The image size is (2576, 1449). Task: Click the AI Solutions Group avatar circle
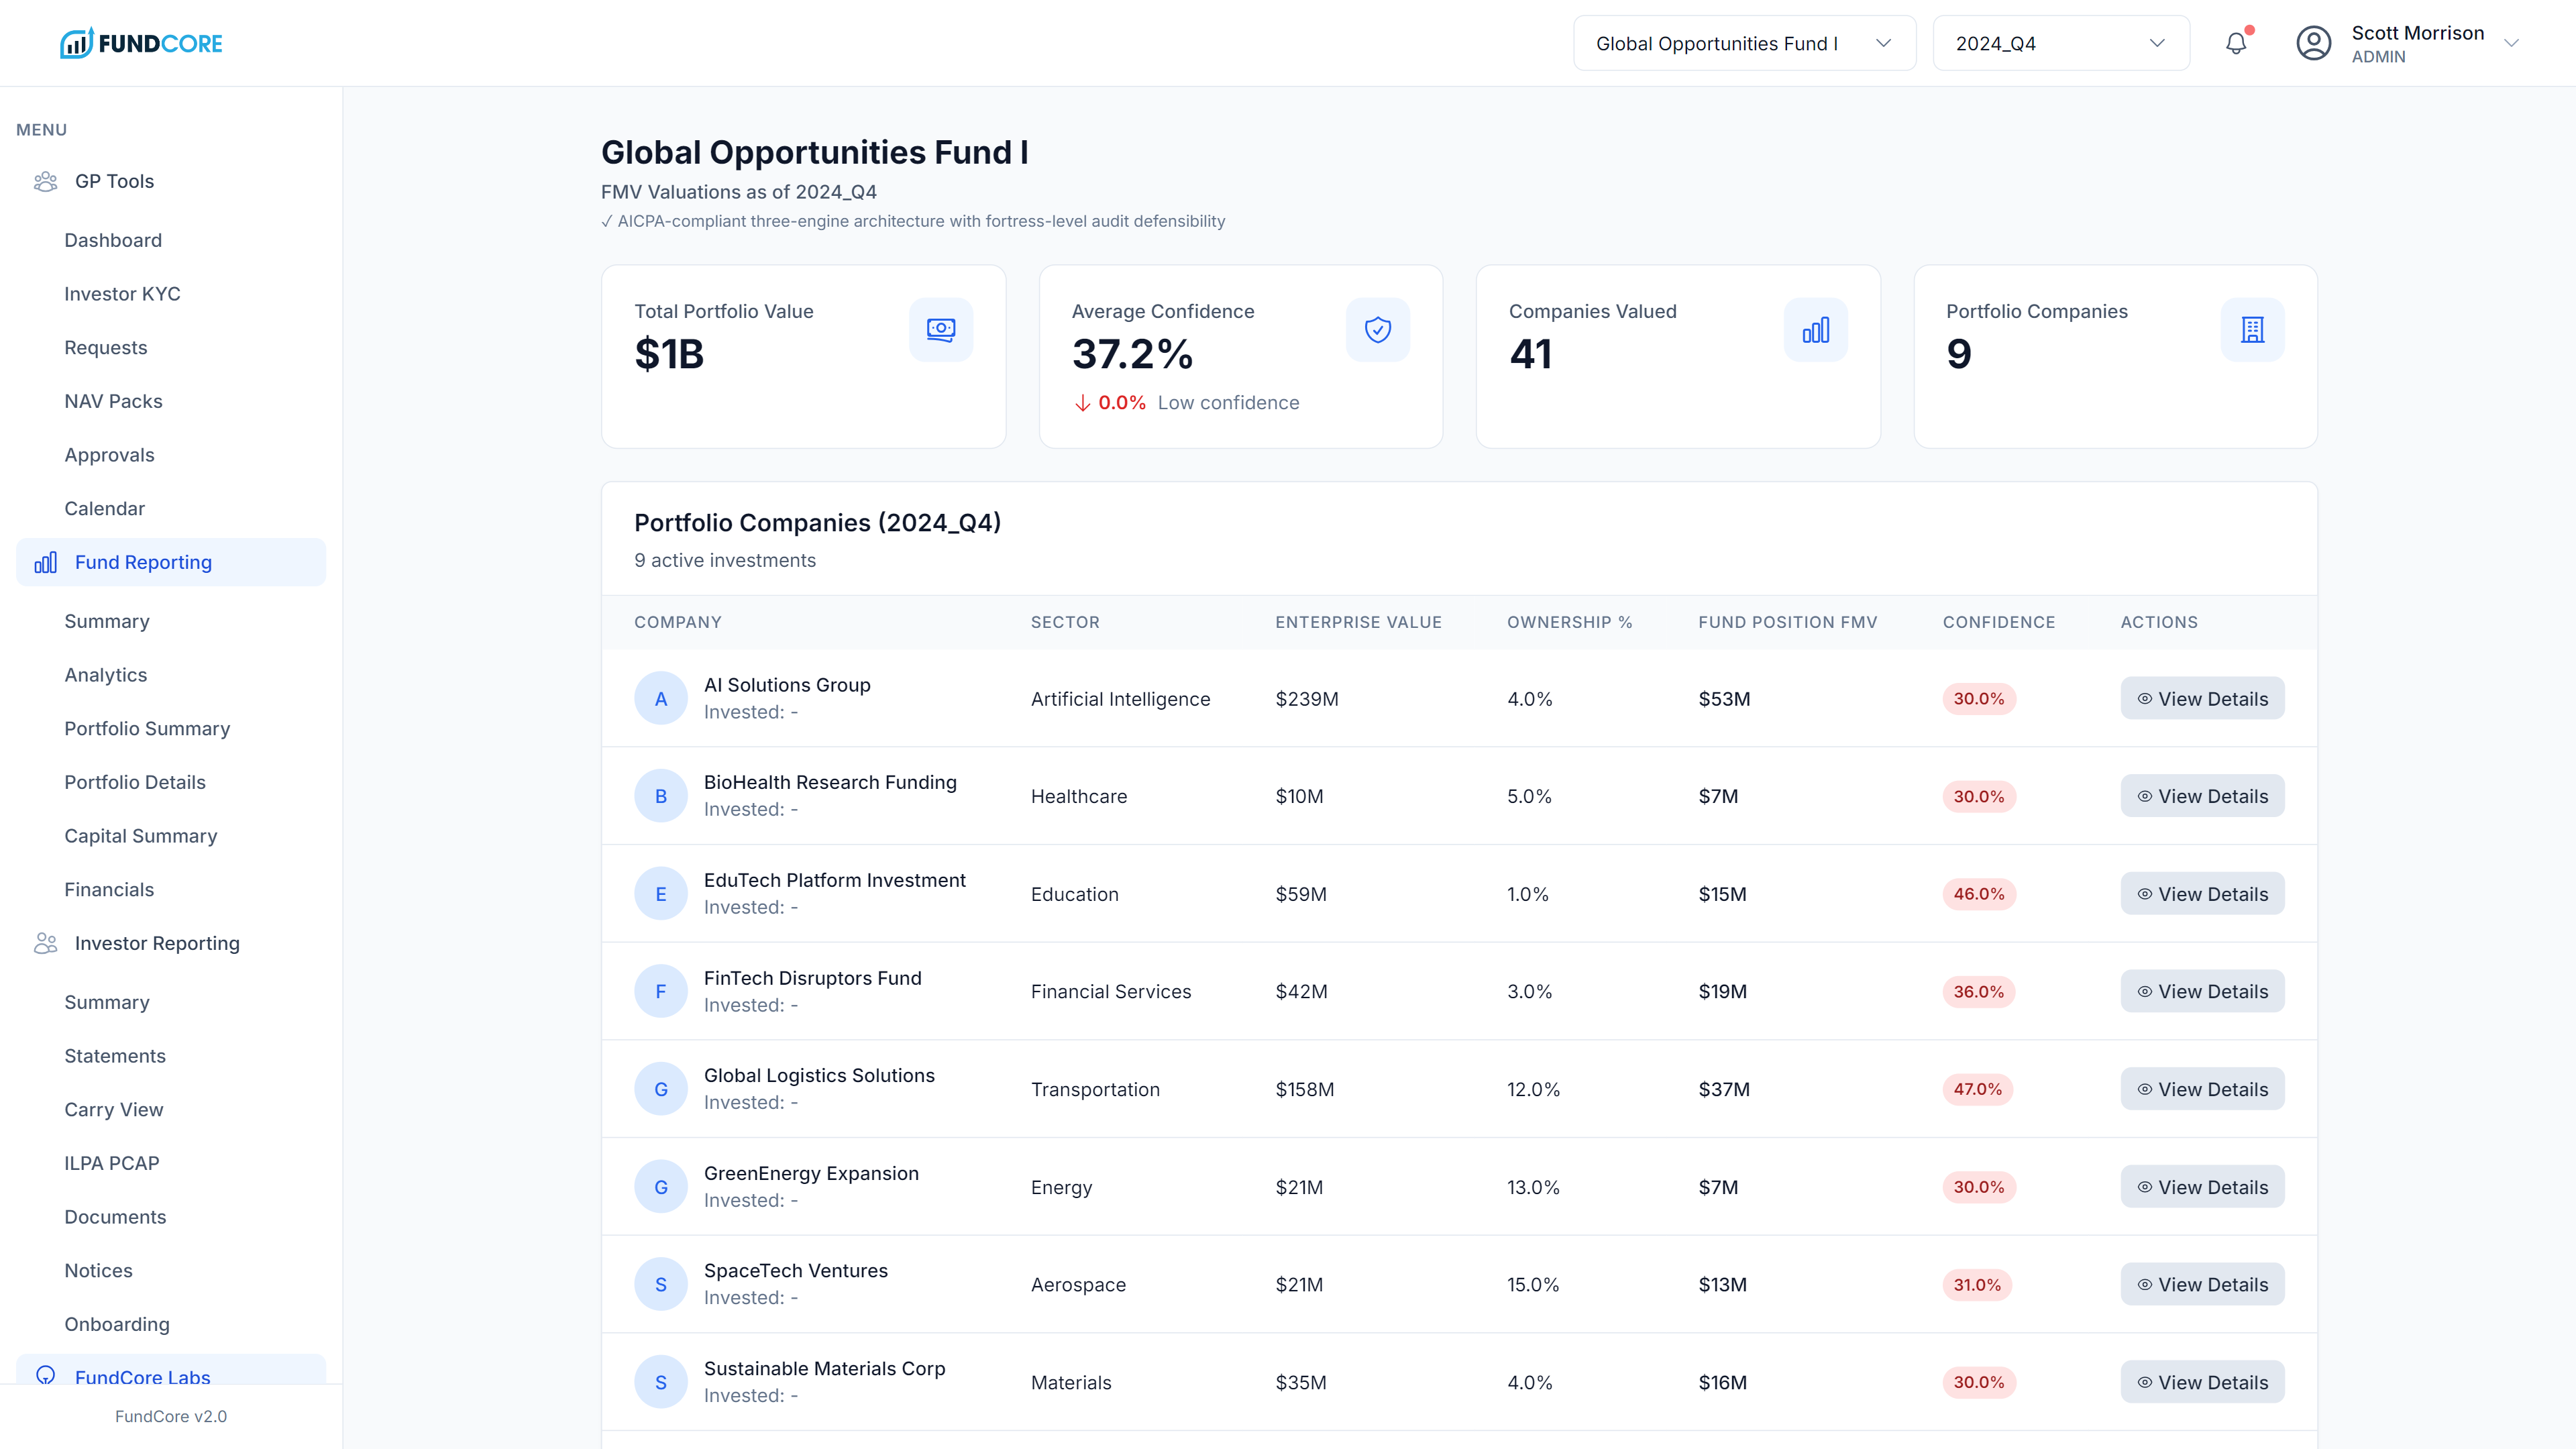tap(660, 698)
